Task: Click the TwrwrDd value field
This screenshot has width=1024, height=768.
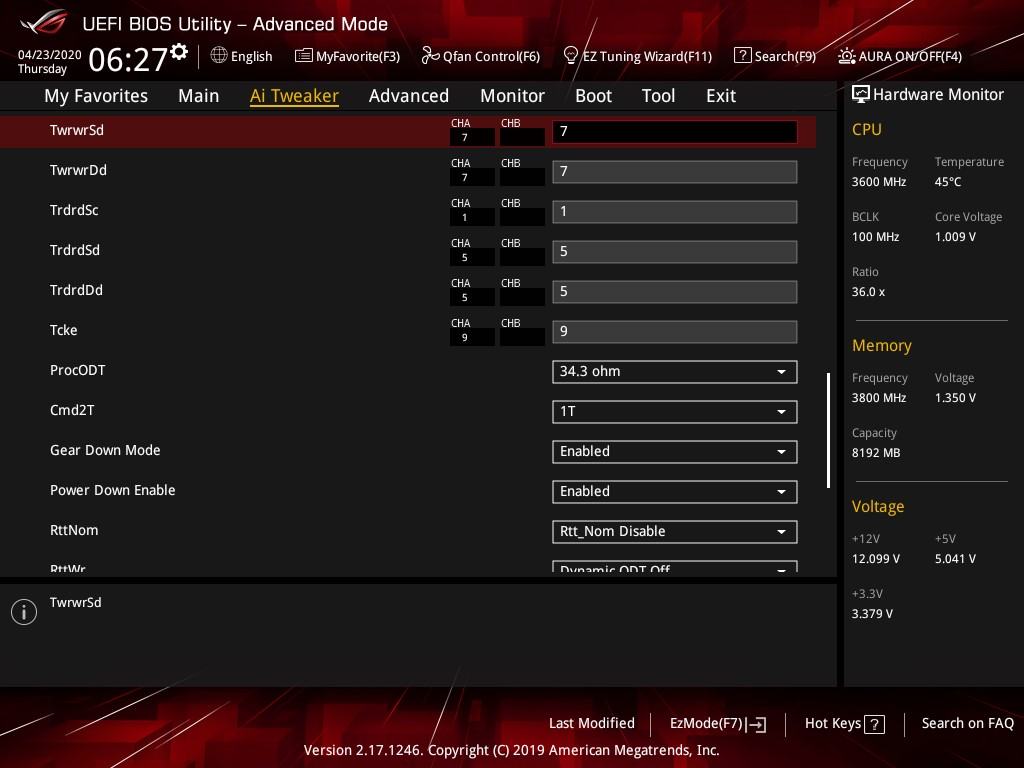Action: point(675,172)
